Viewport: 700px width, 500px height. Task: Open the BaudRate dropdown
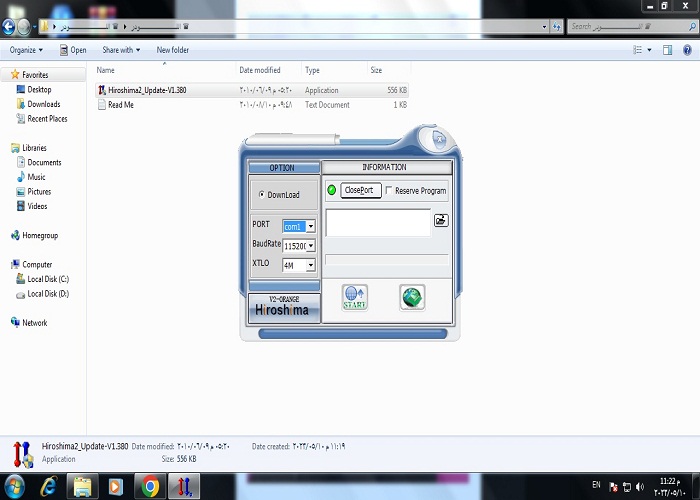pos(311,246)
